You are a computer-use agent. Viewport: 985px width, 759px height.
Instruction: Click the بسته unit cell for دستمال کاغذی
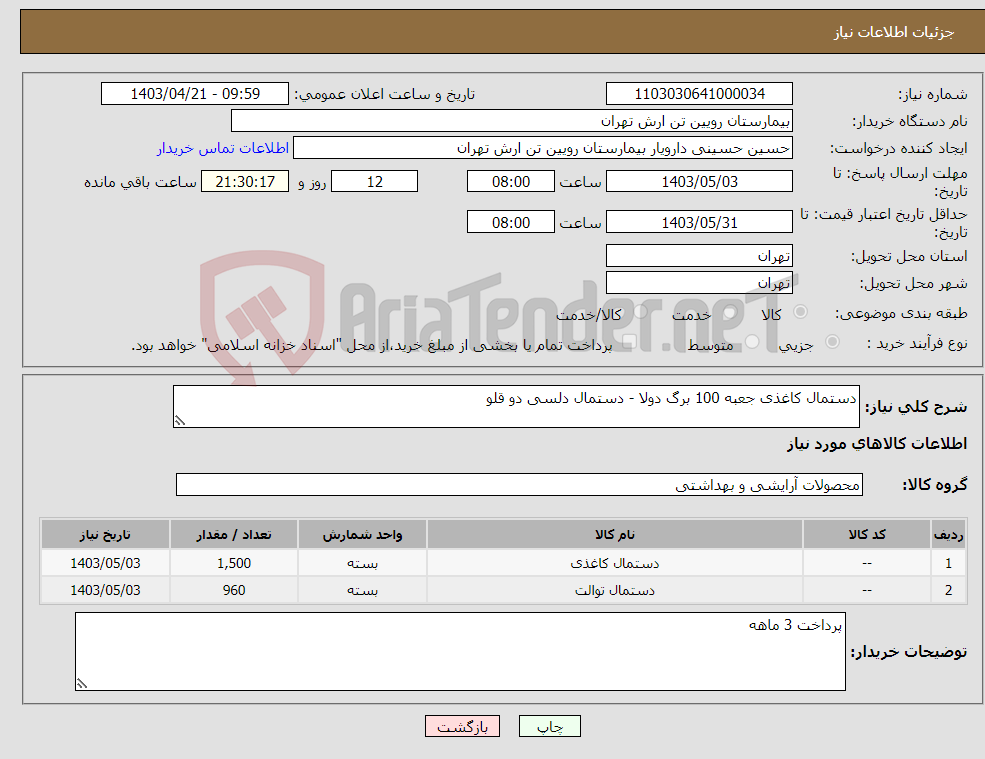(362, 563)
